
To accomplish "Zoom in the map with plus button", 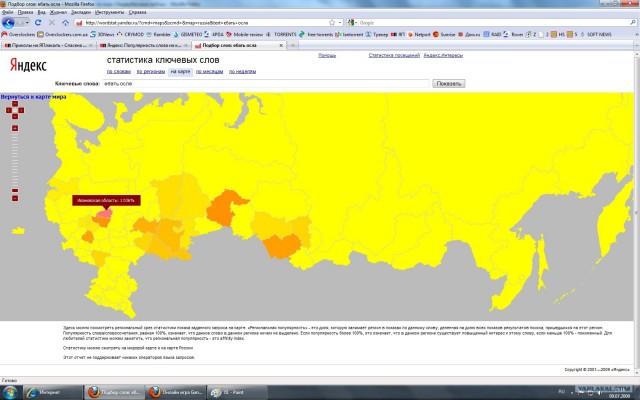I will tap(15, 128).
